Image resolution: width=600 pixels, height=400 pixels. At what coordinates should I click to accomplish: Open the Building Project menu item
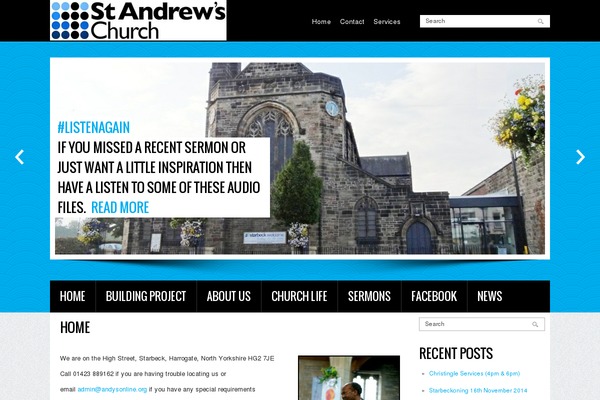click(146, 296)
